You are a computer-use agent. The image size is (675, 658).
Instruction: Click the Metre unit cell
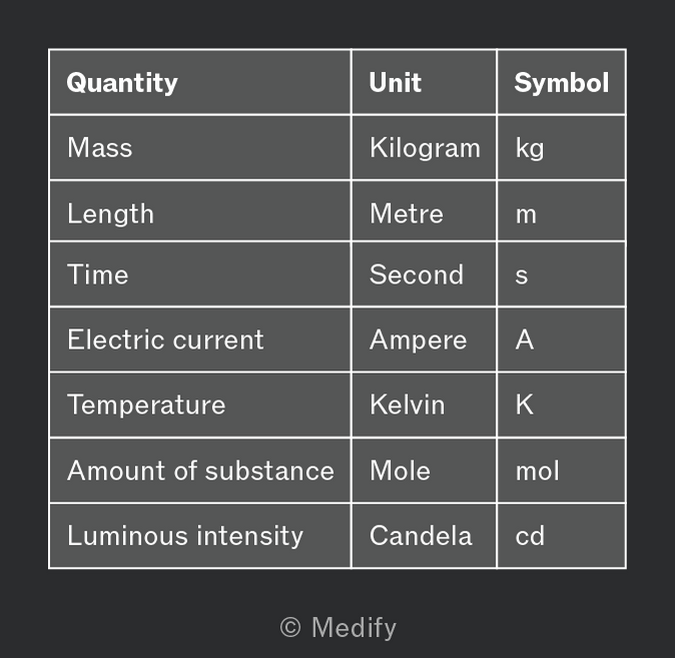(x=424, y=211)
